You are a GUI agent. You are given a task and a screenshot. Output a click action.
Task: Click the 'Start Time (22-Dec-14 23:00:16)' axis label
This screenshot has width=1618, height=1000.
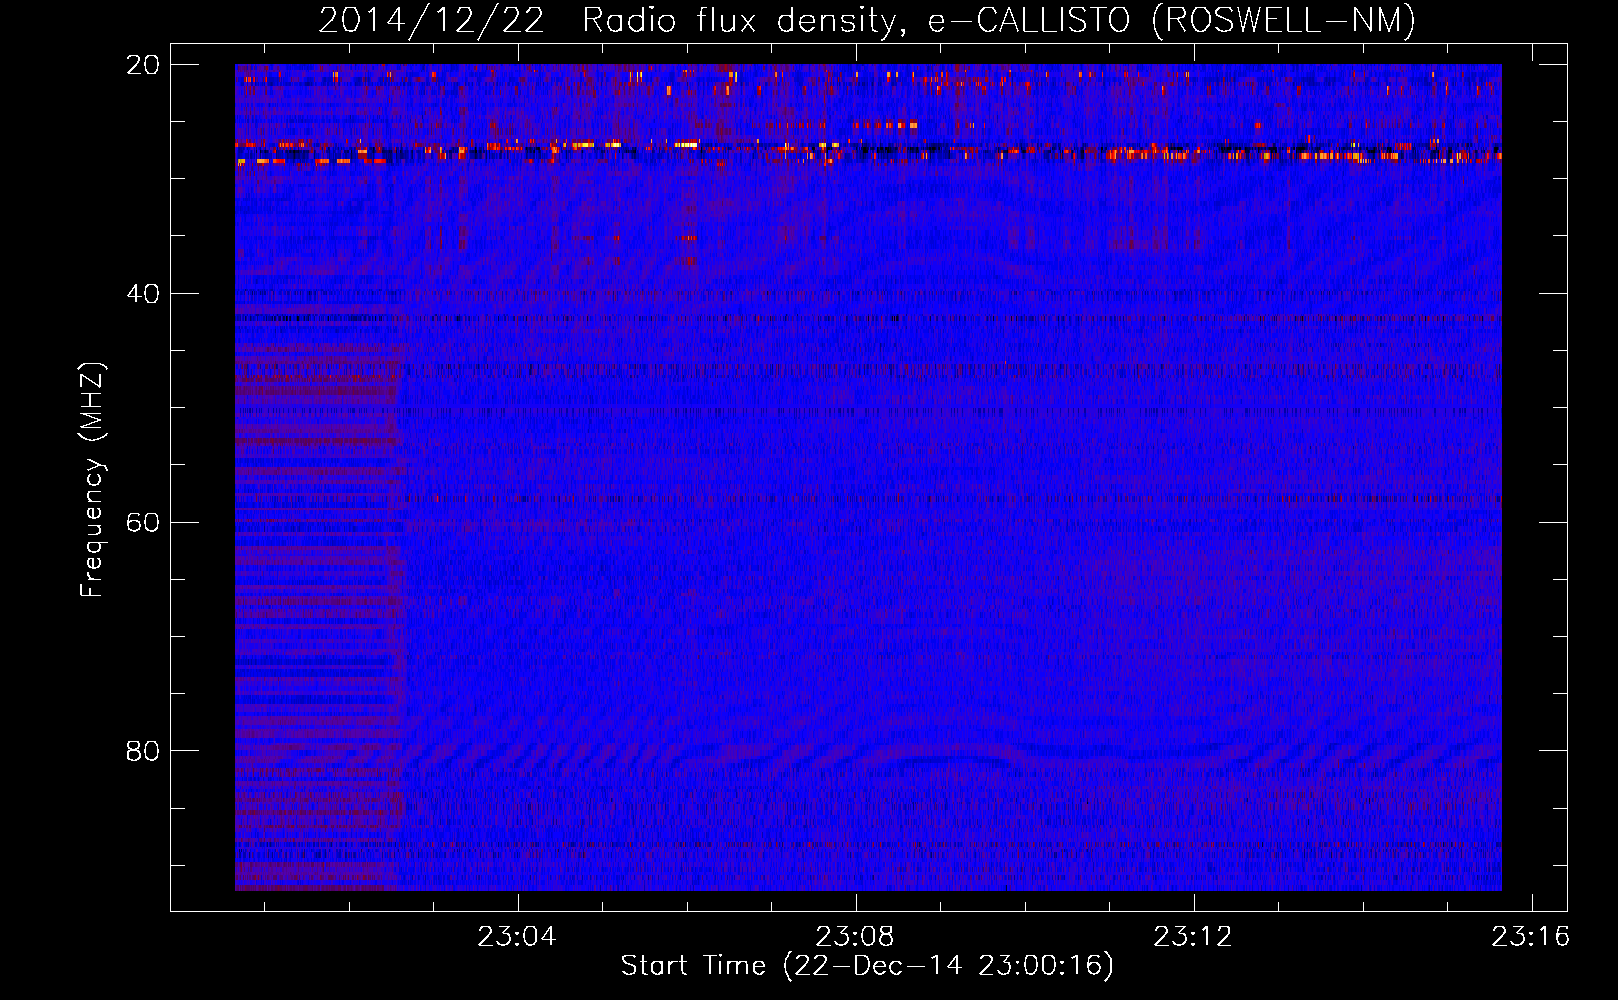(x=867, y=966)
